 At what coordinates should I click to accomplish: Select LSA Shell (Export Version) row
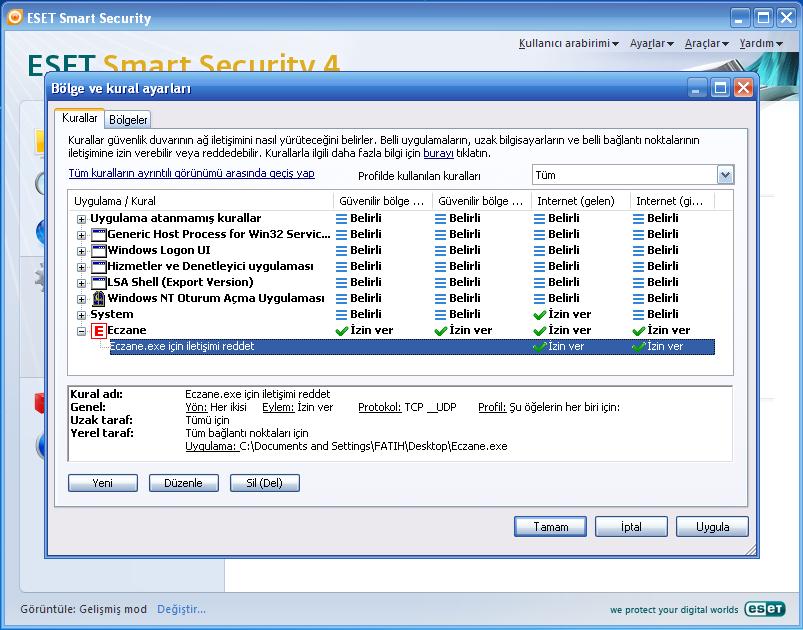[180, 283]
